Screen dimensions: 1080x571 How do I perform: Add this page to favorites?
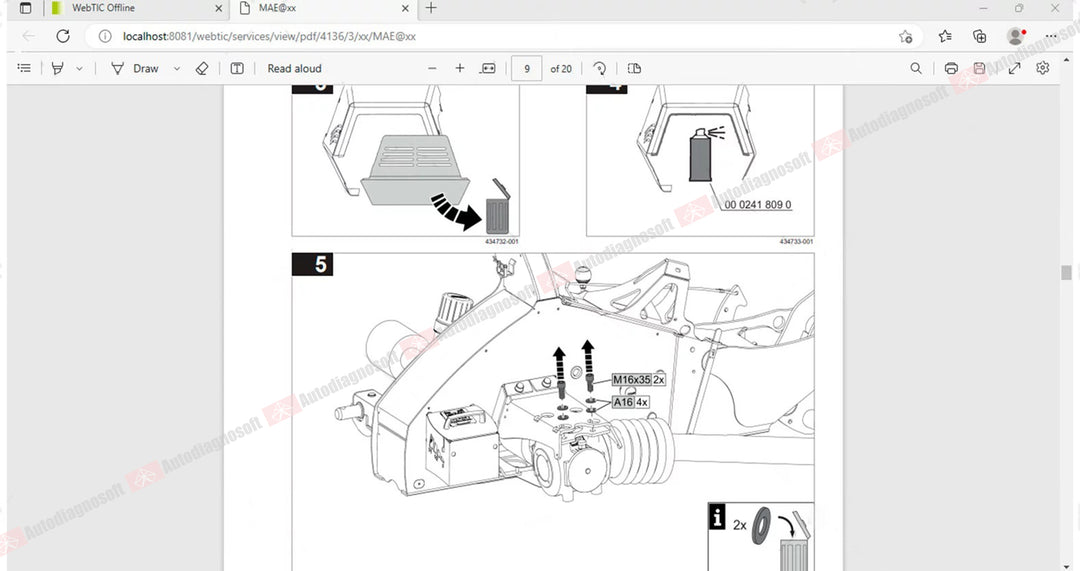(905, 37)
